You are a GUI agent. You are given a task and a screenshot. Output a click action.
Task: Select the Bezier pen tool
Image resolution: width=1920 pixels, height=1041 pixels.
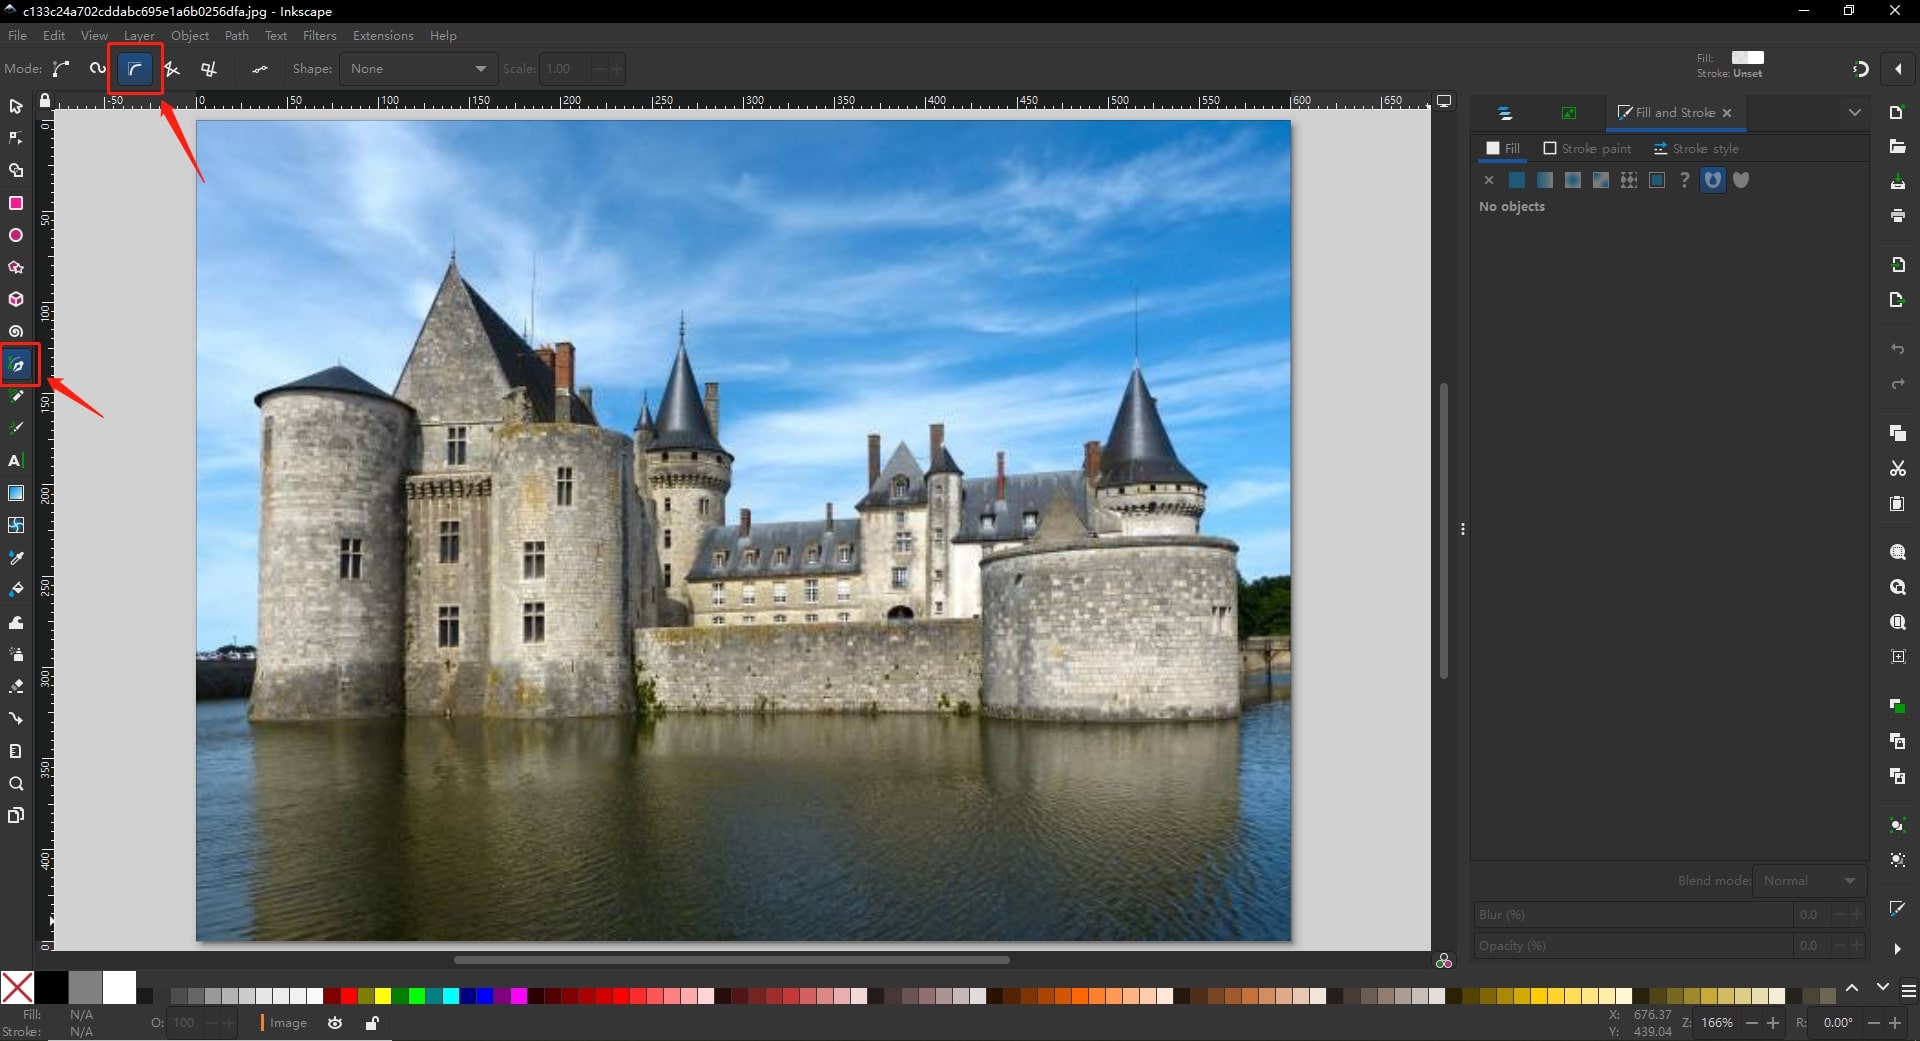[x=16, y=365]
